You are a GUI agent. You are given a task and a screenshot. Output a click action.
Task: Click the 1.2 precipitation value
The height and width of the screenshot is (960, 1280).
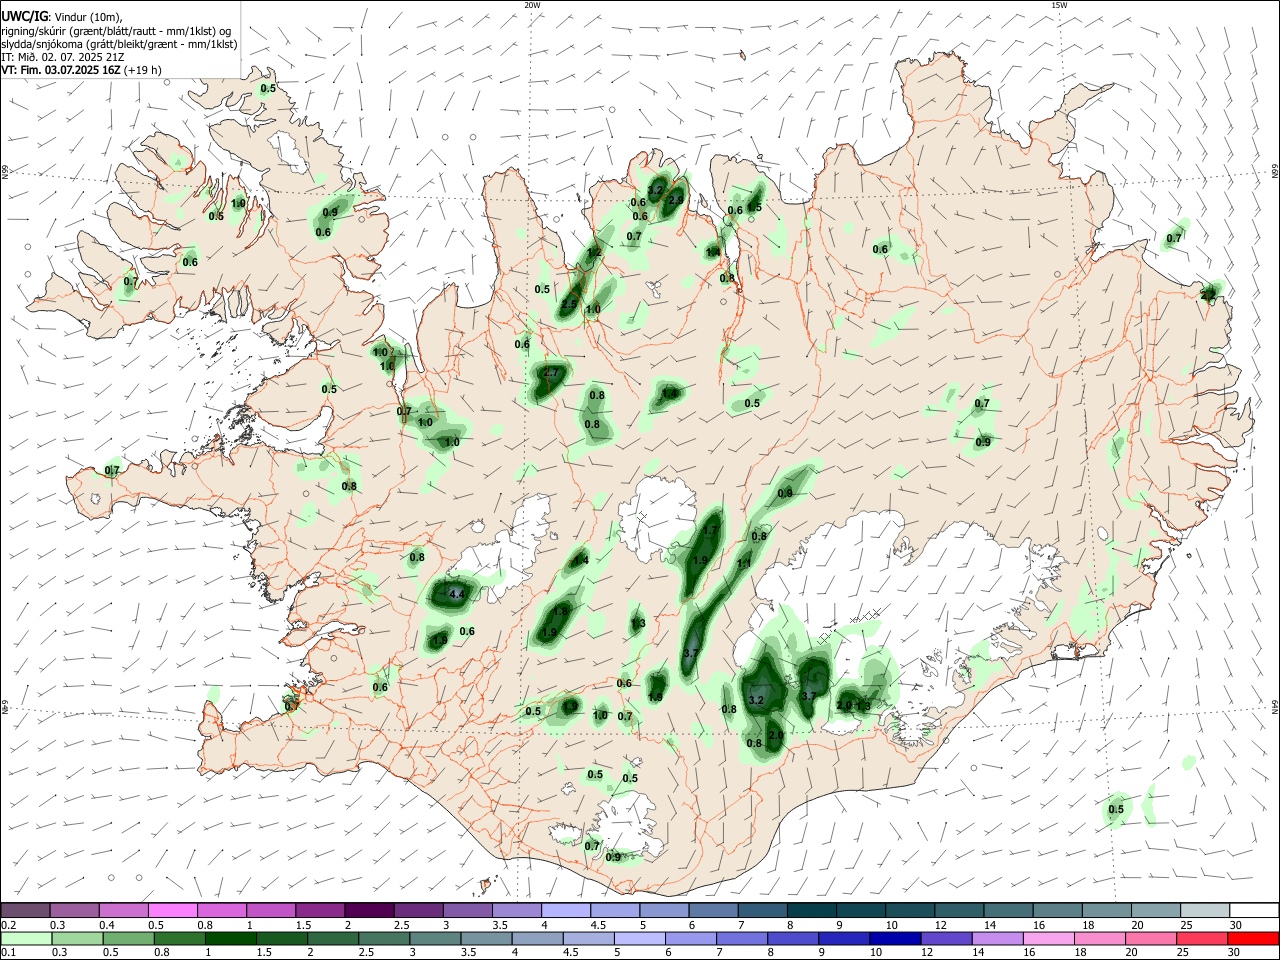(x=594, y=253)
